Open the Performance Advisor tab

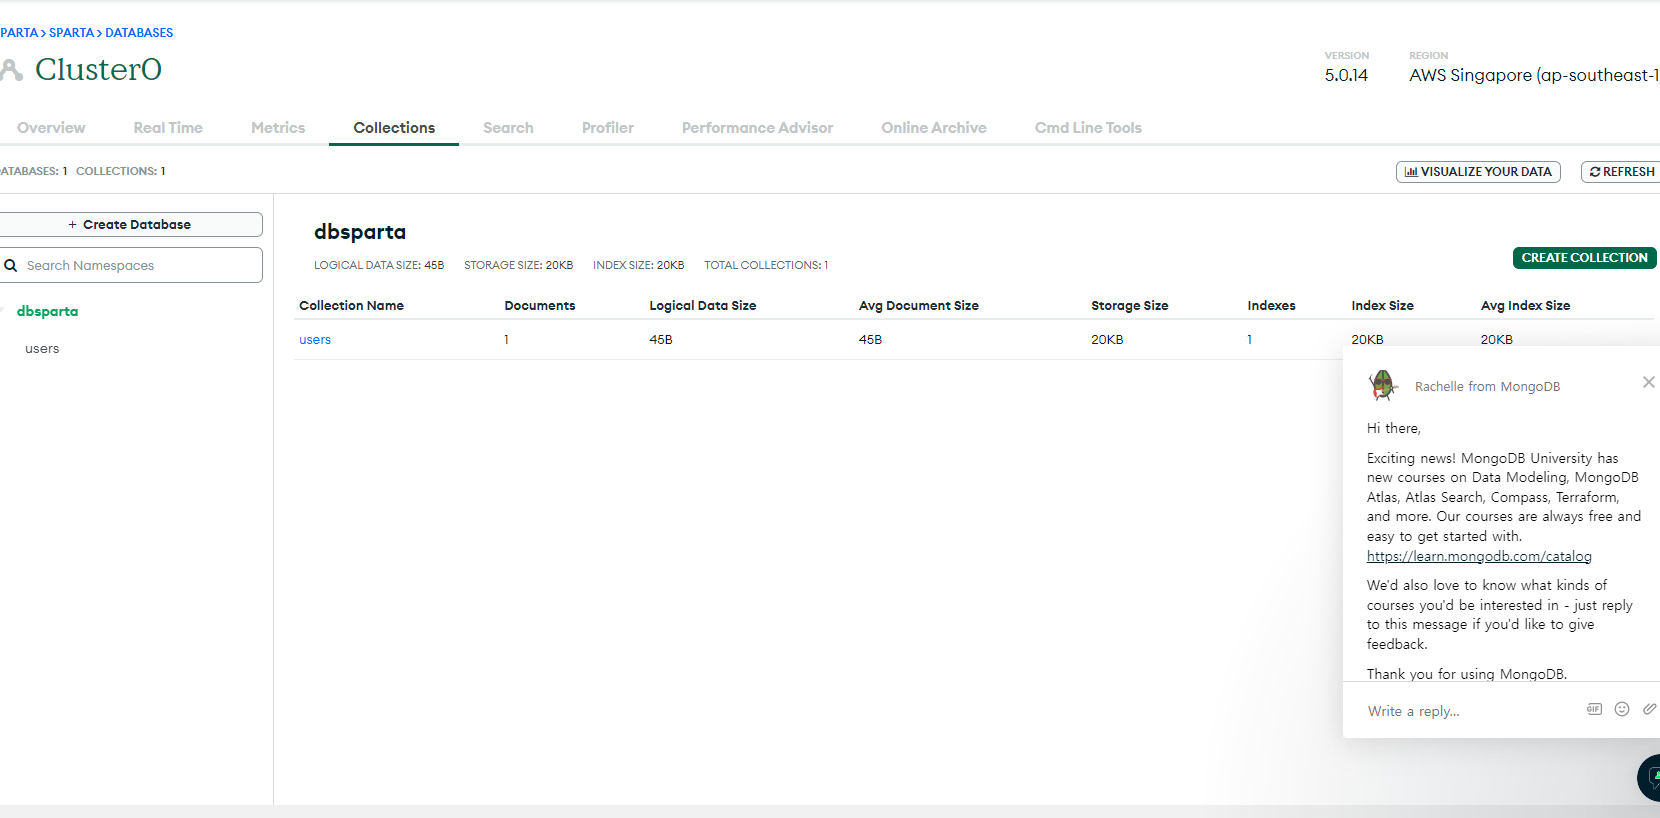[x=757, y=128]
